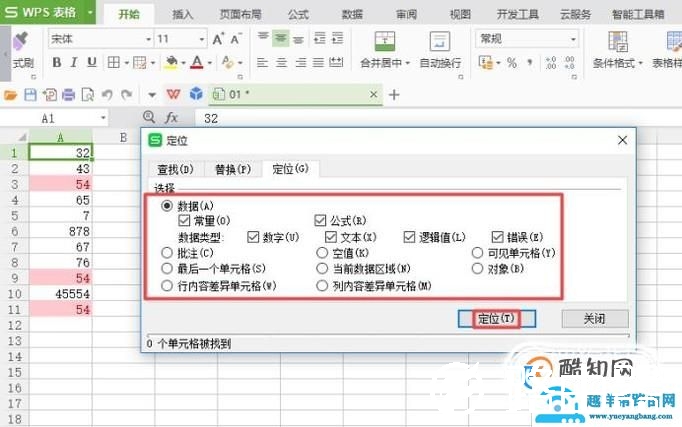This screenshot has height=427, width=682.
Task: Open the 替换(P) tab in dialog
Action: coord(233,169)
